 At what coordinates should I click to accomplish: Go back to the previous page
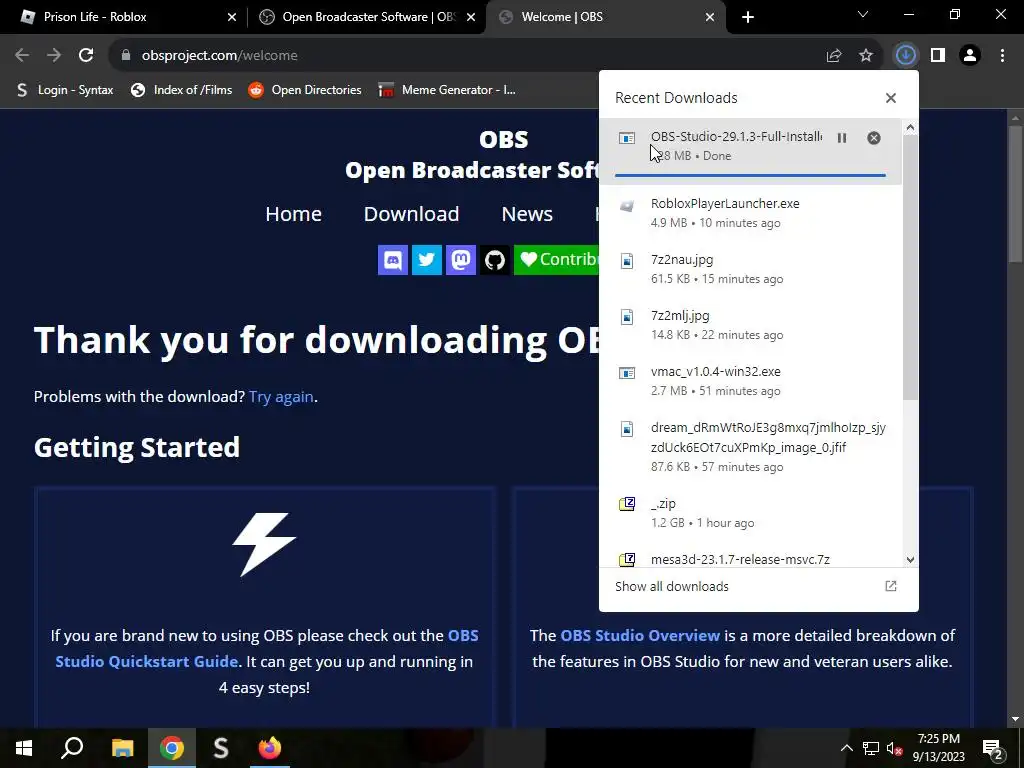(x=22, y=56)
